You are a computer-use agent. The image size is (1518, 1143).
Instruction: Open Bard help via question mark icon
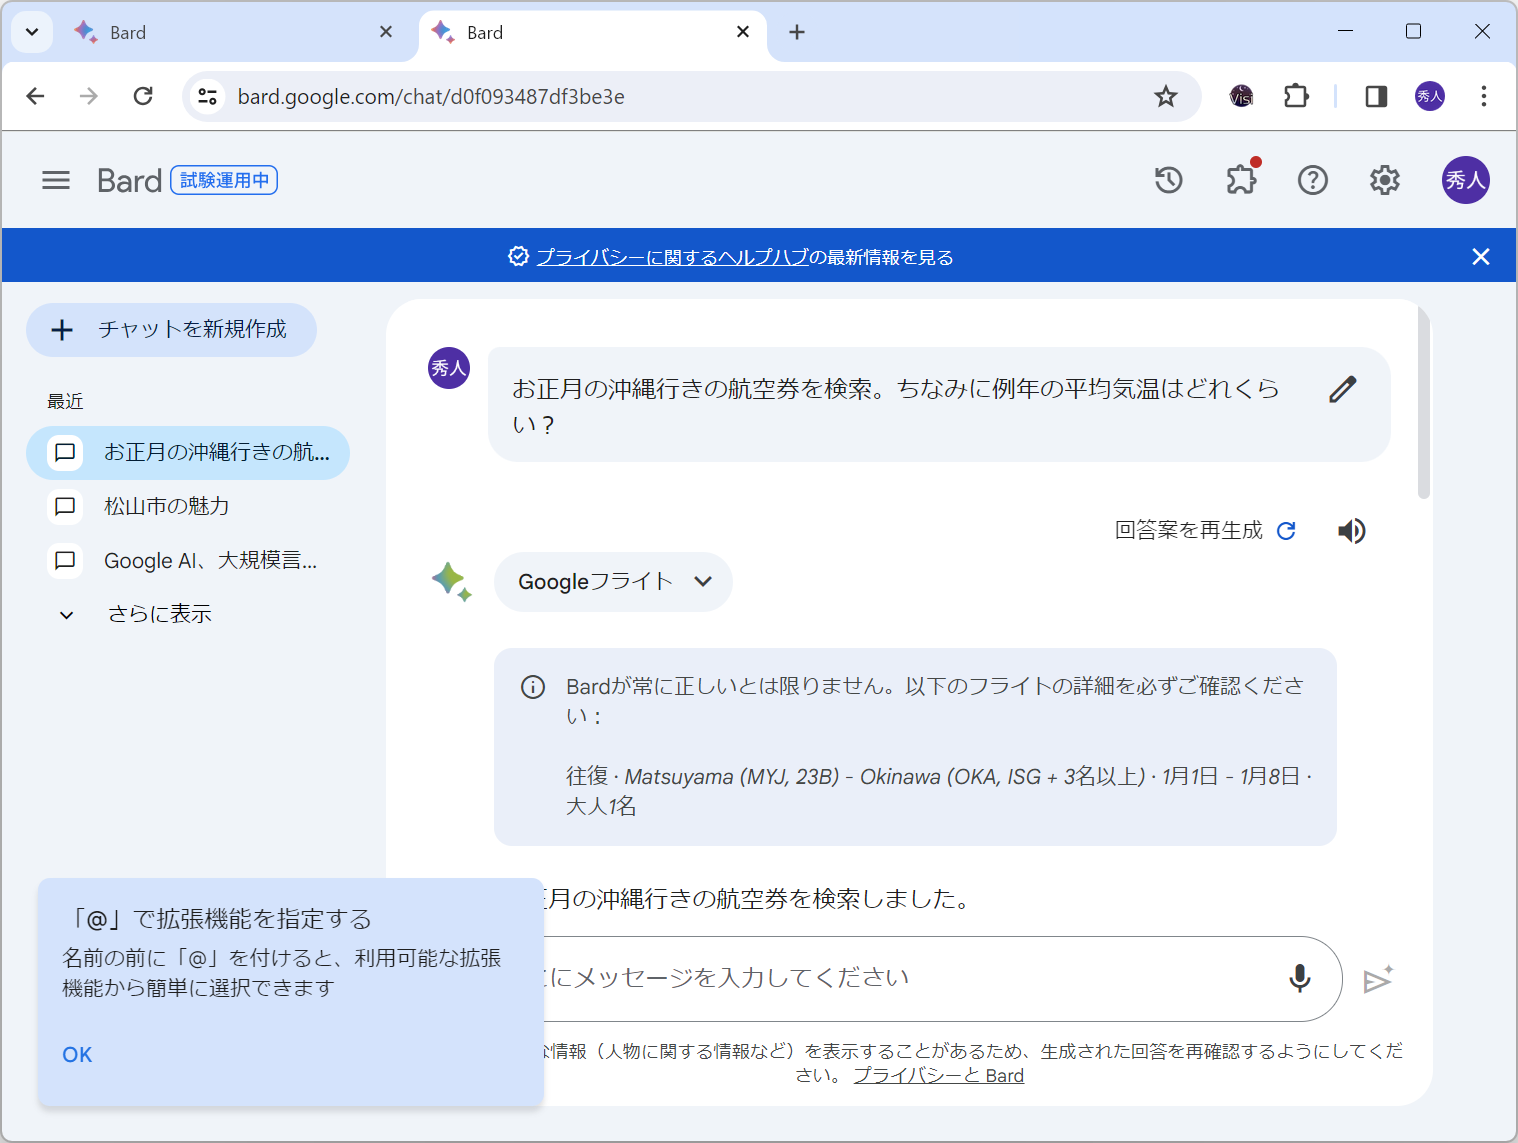(x=1312, y=180)
